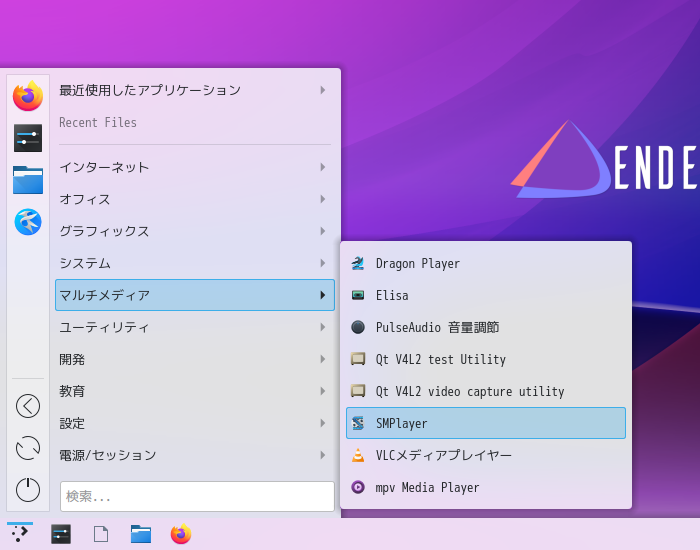Launch SMPlayer from the submenu

click(x=486, y=423)
